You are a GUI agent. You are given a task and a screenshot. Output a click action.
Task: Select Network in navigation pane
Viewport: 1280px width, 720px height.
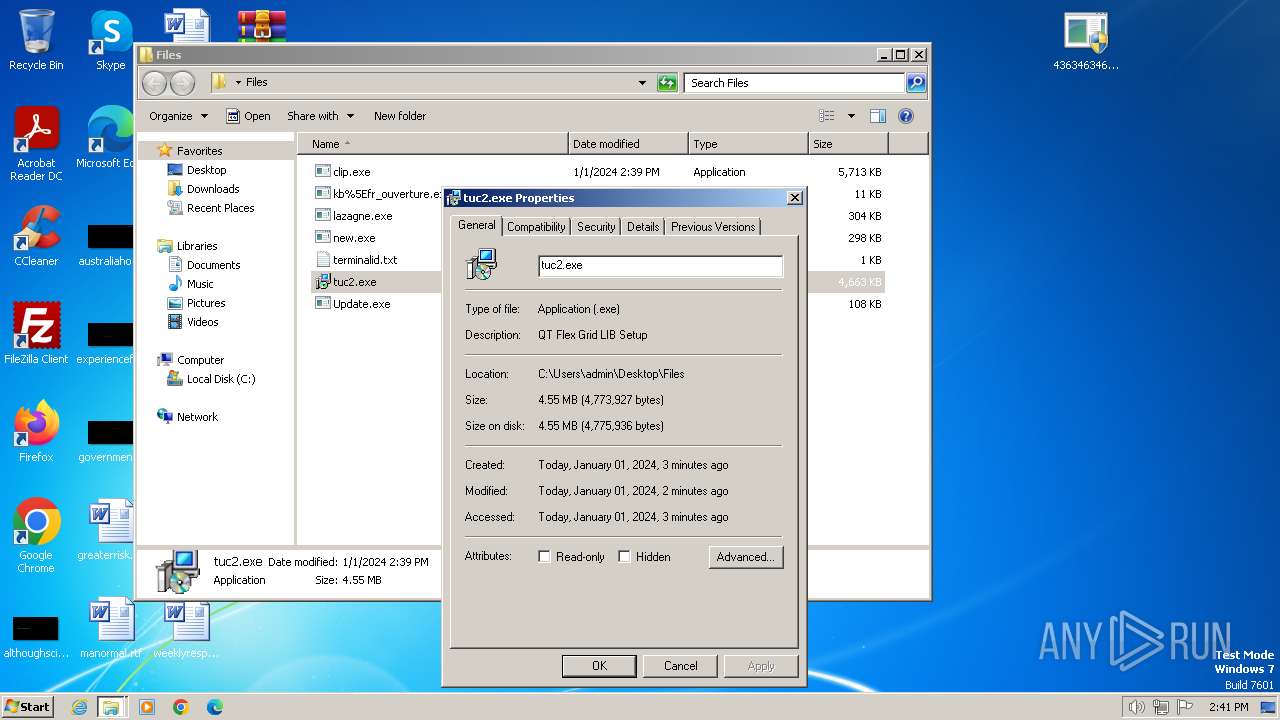(197, 417)
